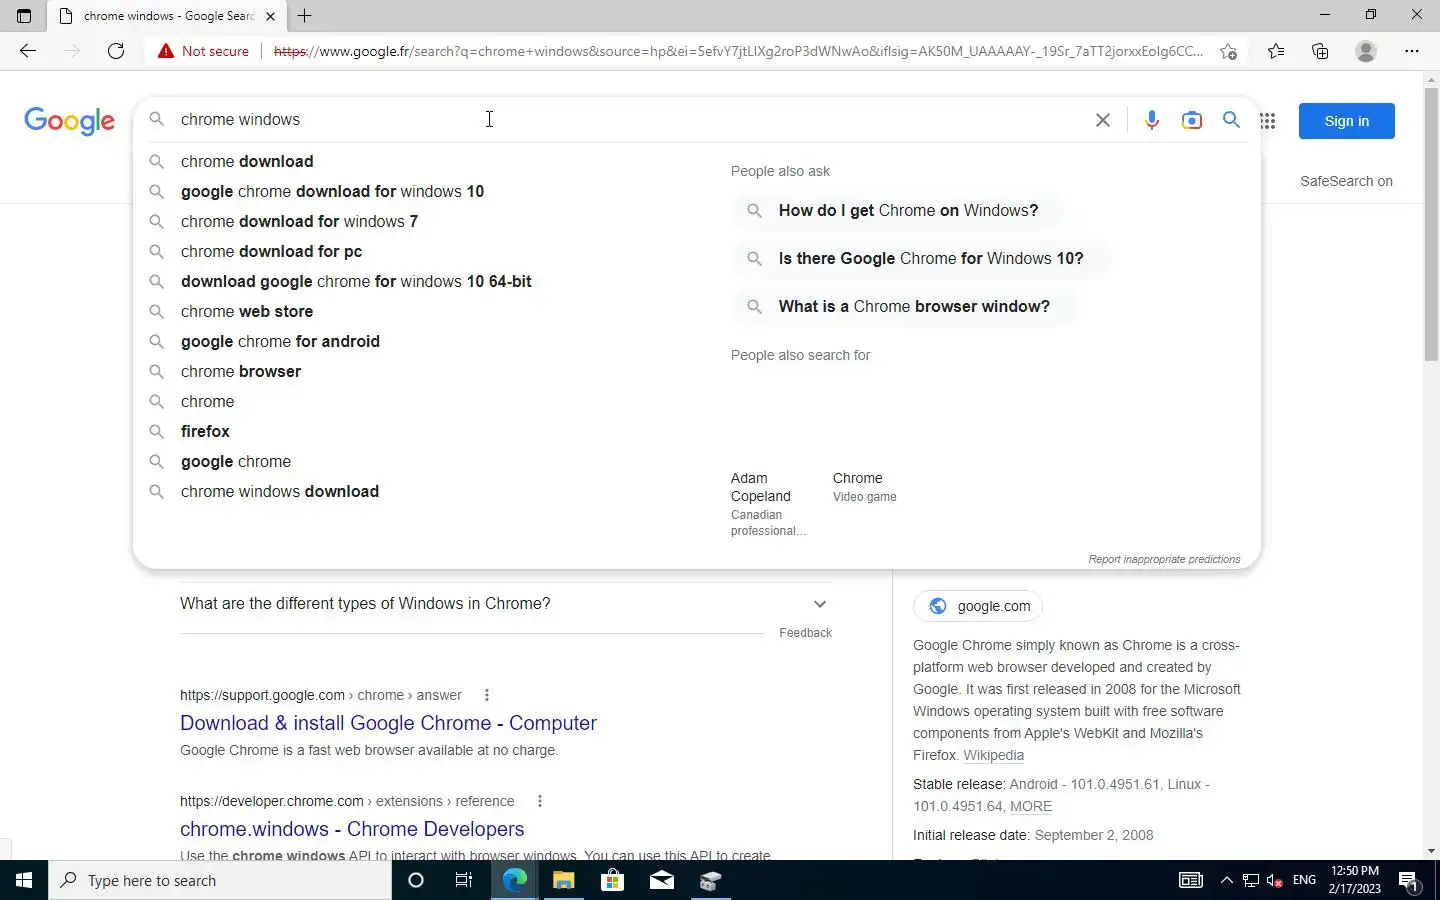Open Cortana circle on taskbar

pyautogui.click(x=416, y=880)
